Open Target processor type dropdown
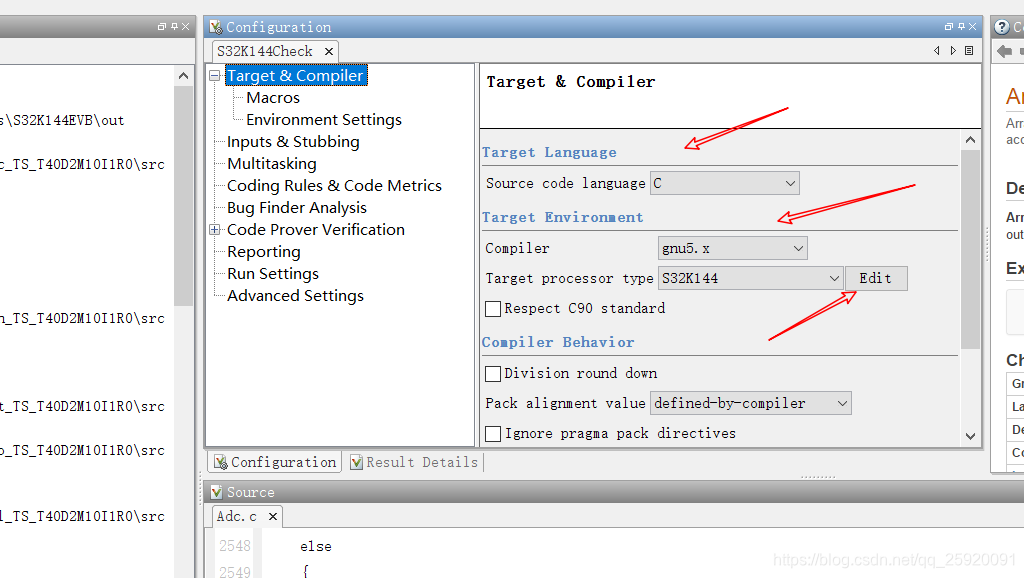This screenshot has height=578, width=1024. pyautogui.click(x=750, y=278)
